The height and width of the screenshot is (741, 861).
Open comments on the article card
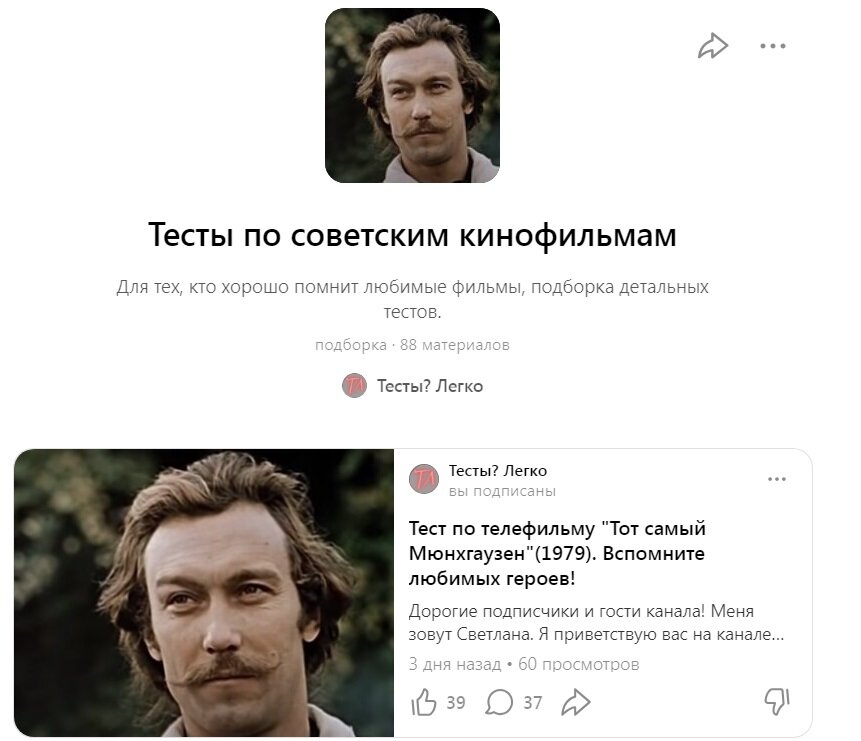[499, 702]
